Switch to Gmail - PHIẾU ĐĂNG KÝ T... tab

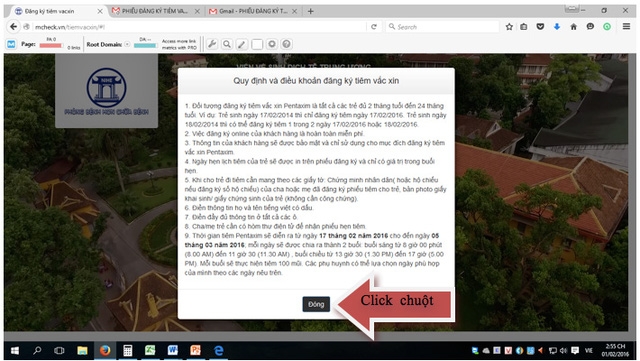[253, 11]
